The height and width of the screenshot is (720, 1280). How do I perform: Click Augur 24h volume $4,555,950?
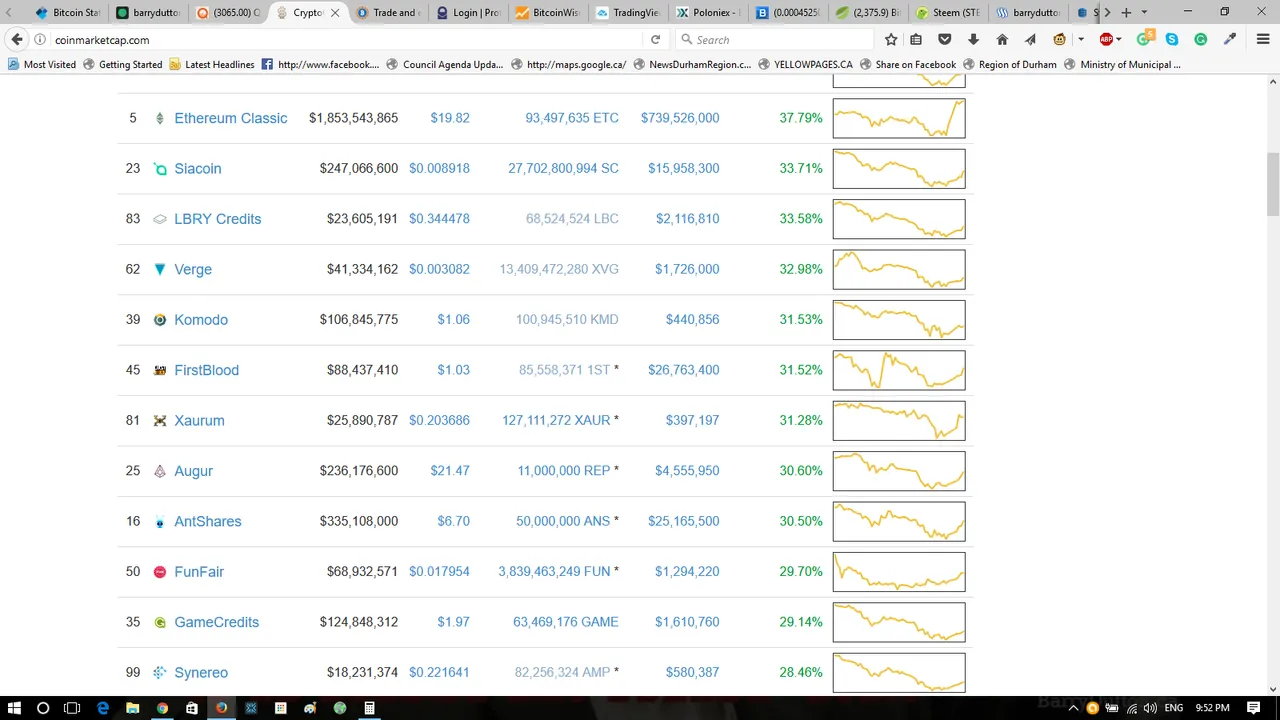pos(687,471)
